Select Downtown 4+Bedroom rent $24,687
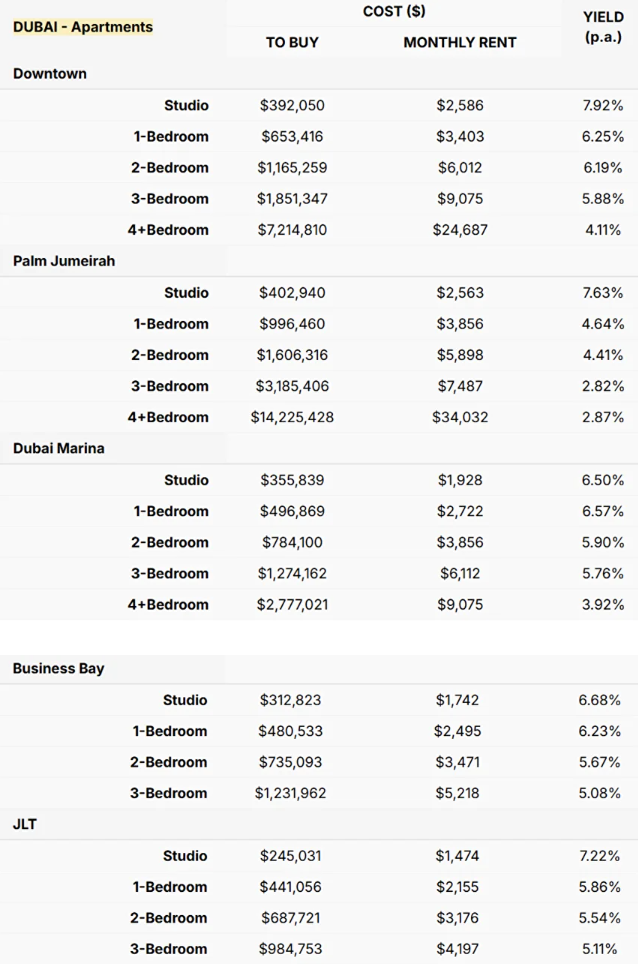 tap(460, 230)
